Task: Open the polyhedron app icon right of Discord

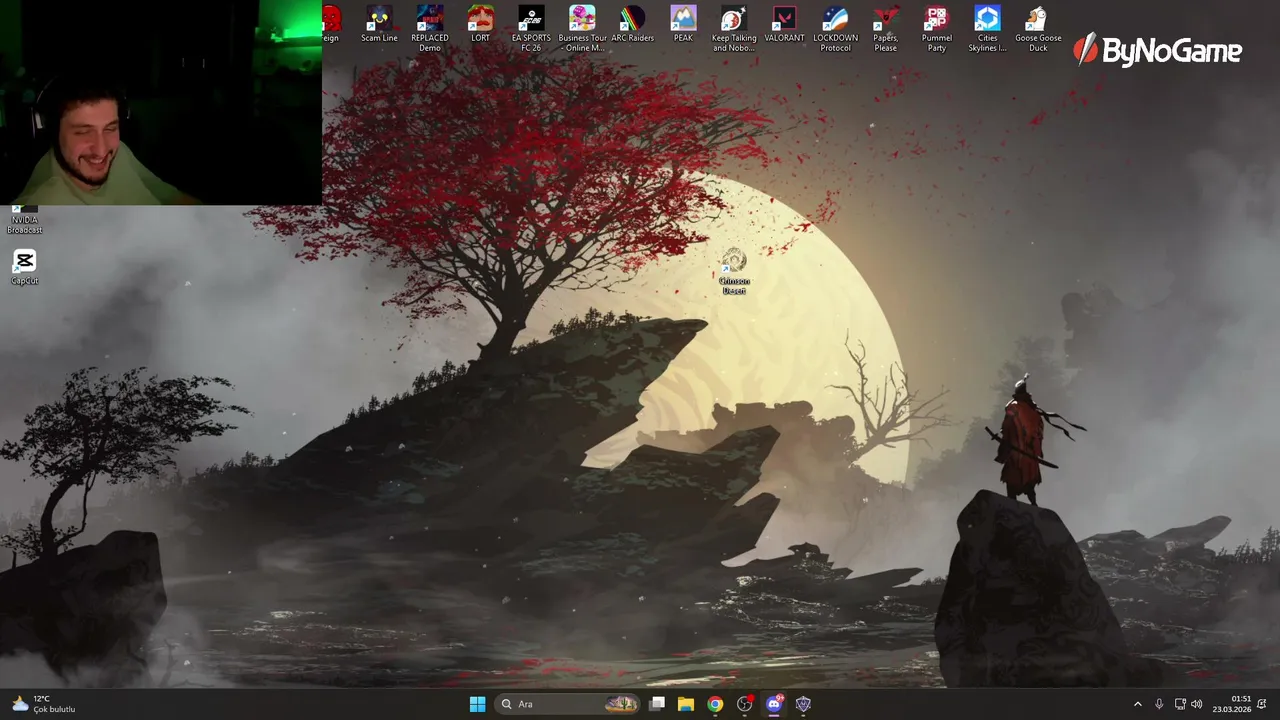Action: point(803,704)
